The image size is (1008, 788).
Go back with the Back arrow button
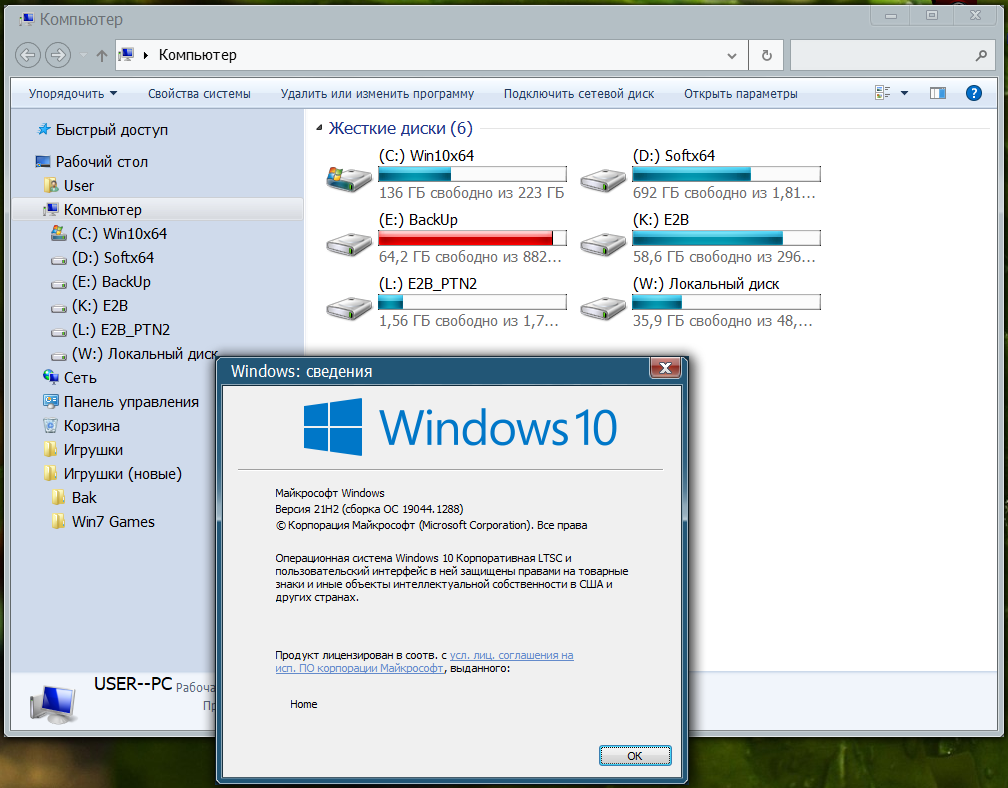click(28, 55)
